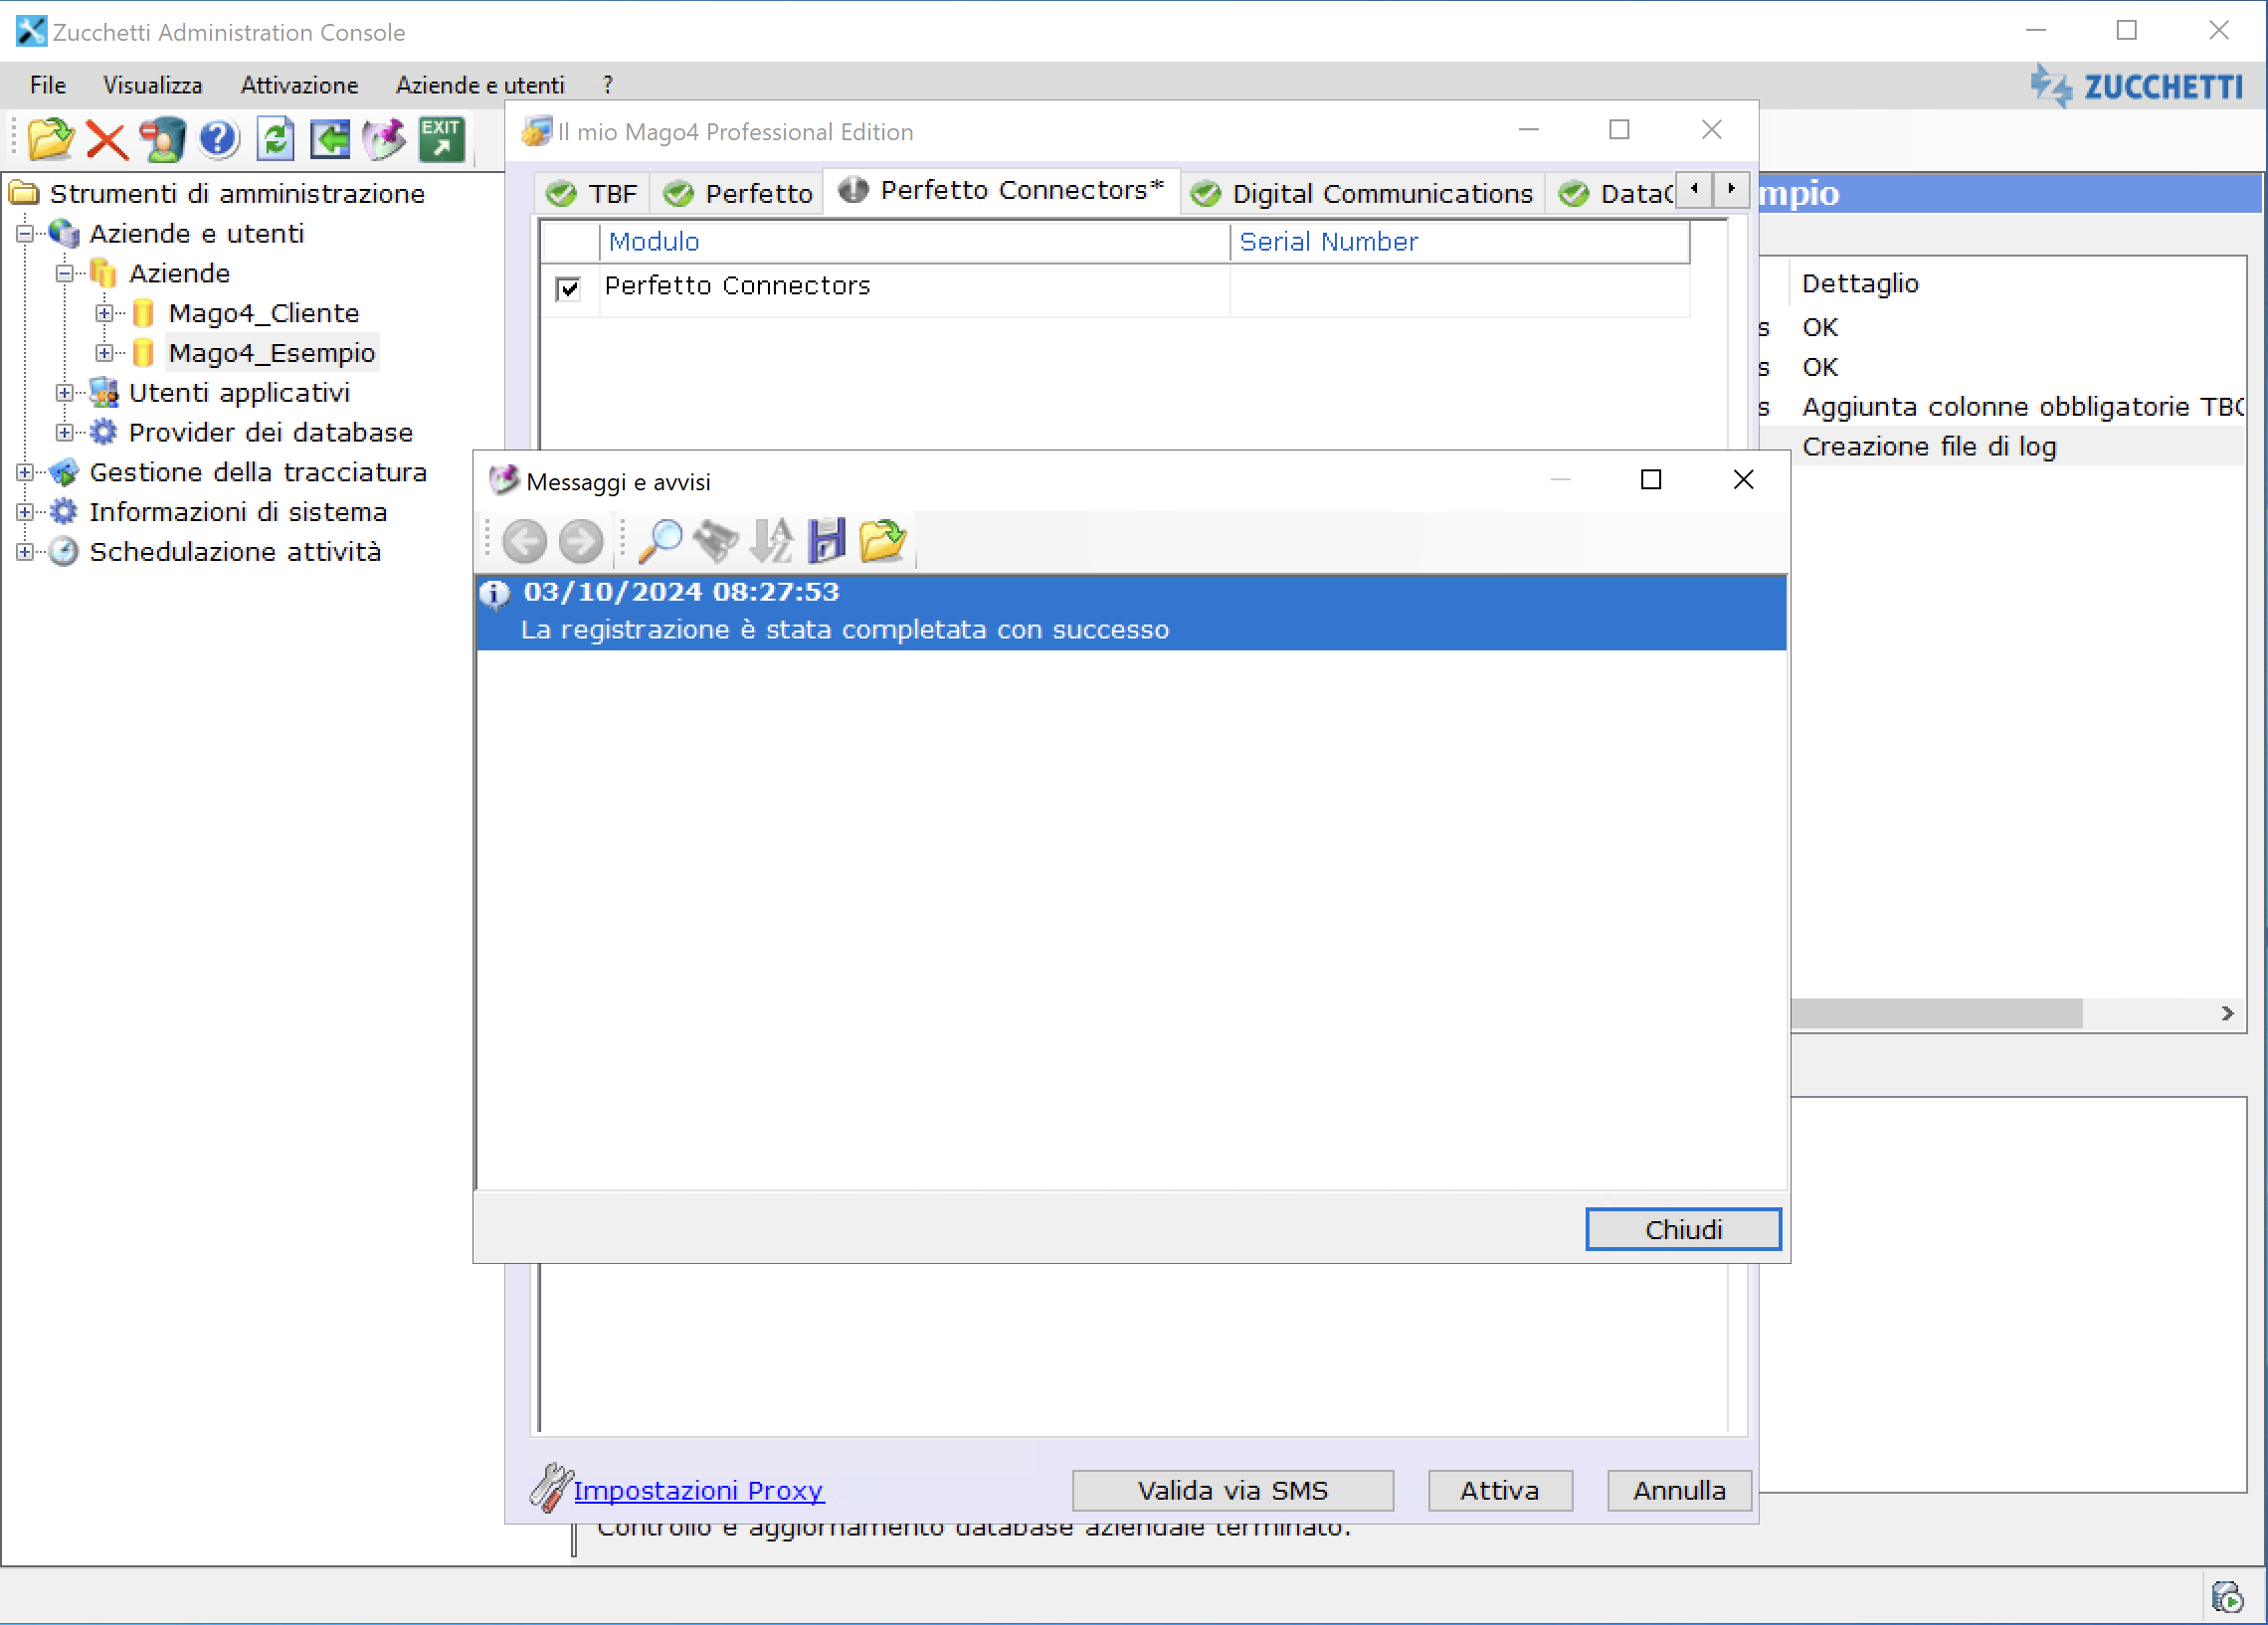The width and height of the screenshot is (2268, 1625).
Task: Click the user disconnect icon in toolbar
Action: (x=162, y=139)
